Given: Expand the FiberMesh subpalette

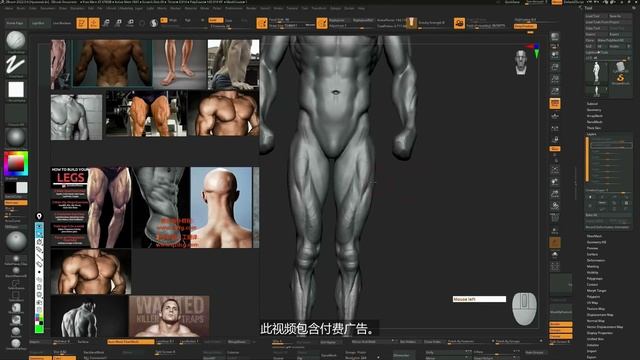Looking at the screenshot, I should [594, 236].
